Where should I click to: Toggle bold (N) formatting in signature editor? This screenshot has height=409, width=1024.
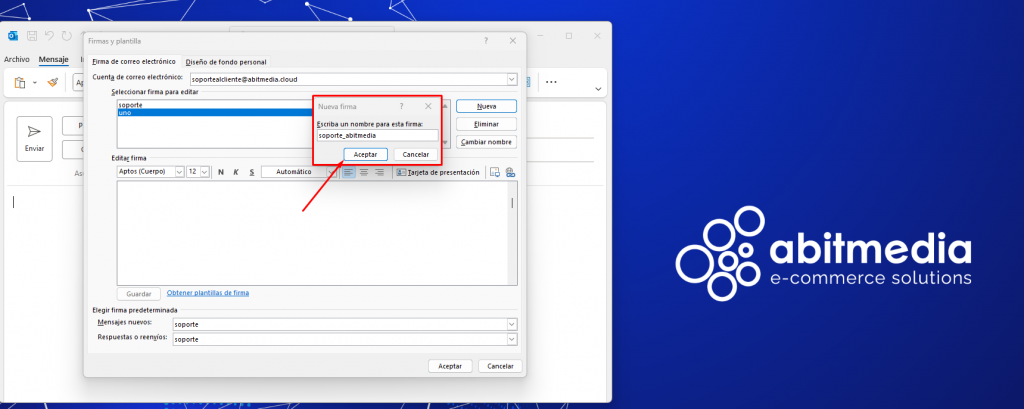click(x=221, y=172)
